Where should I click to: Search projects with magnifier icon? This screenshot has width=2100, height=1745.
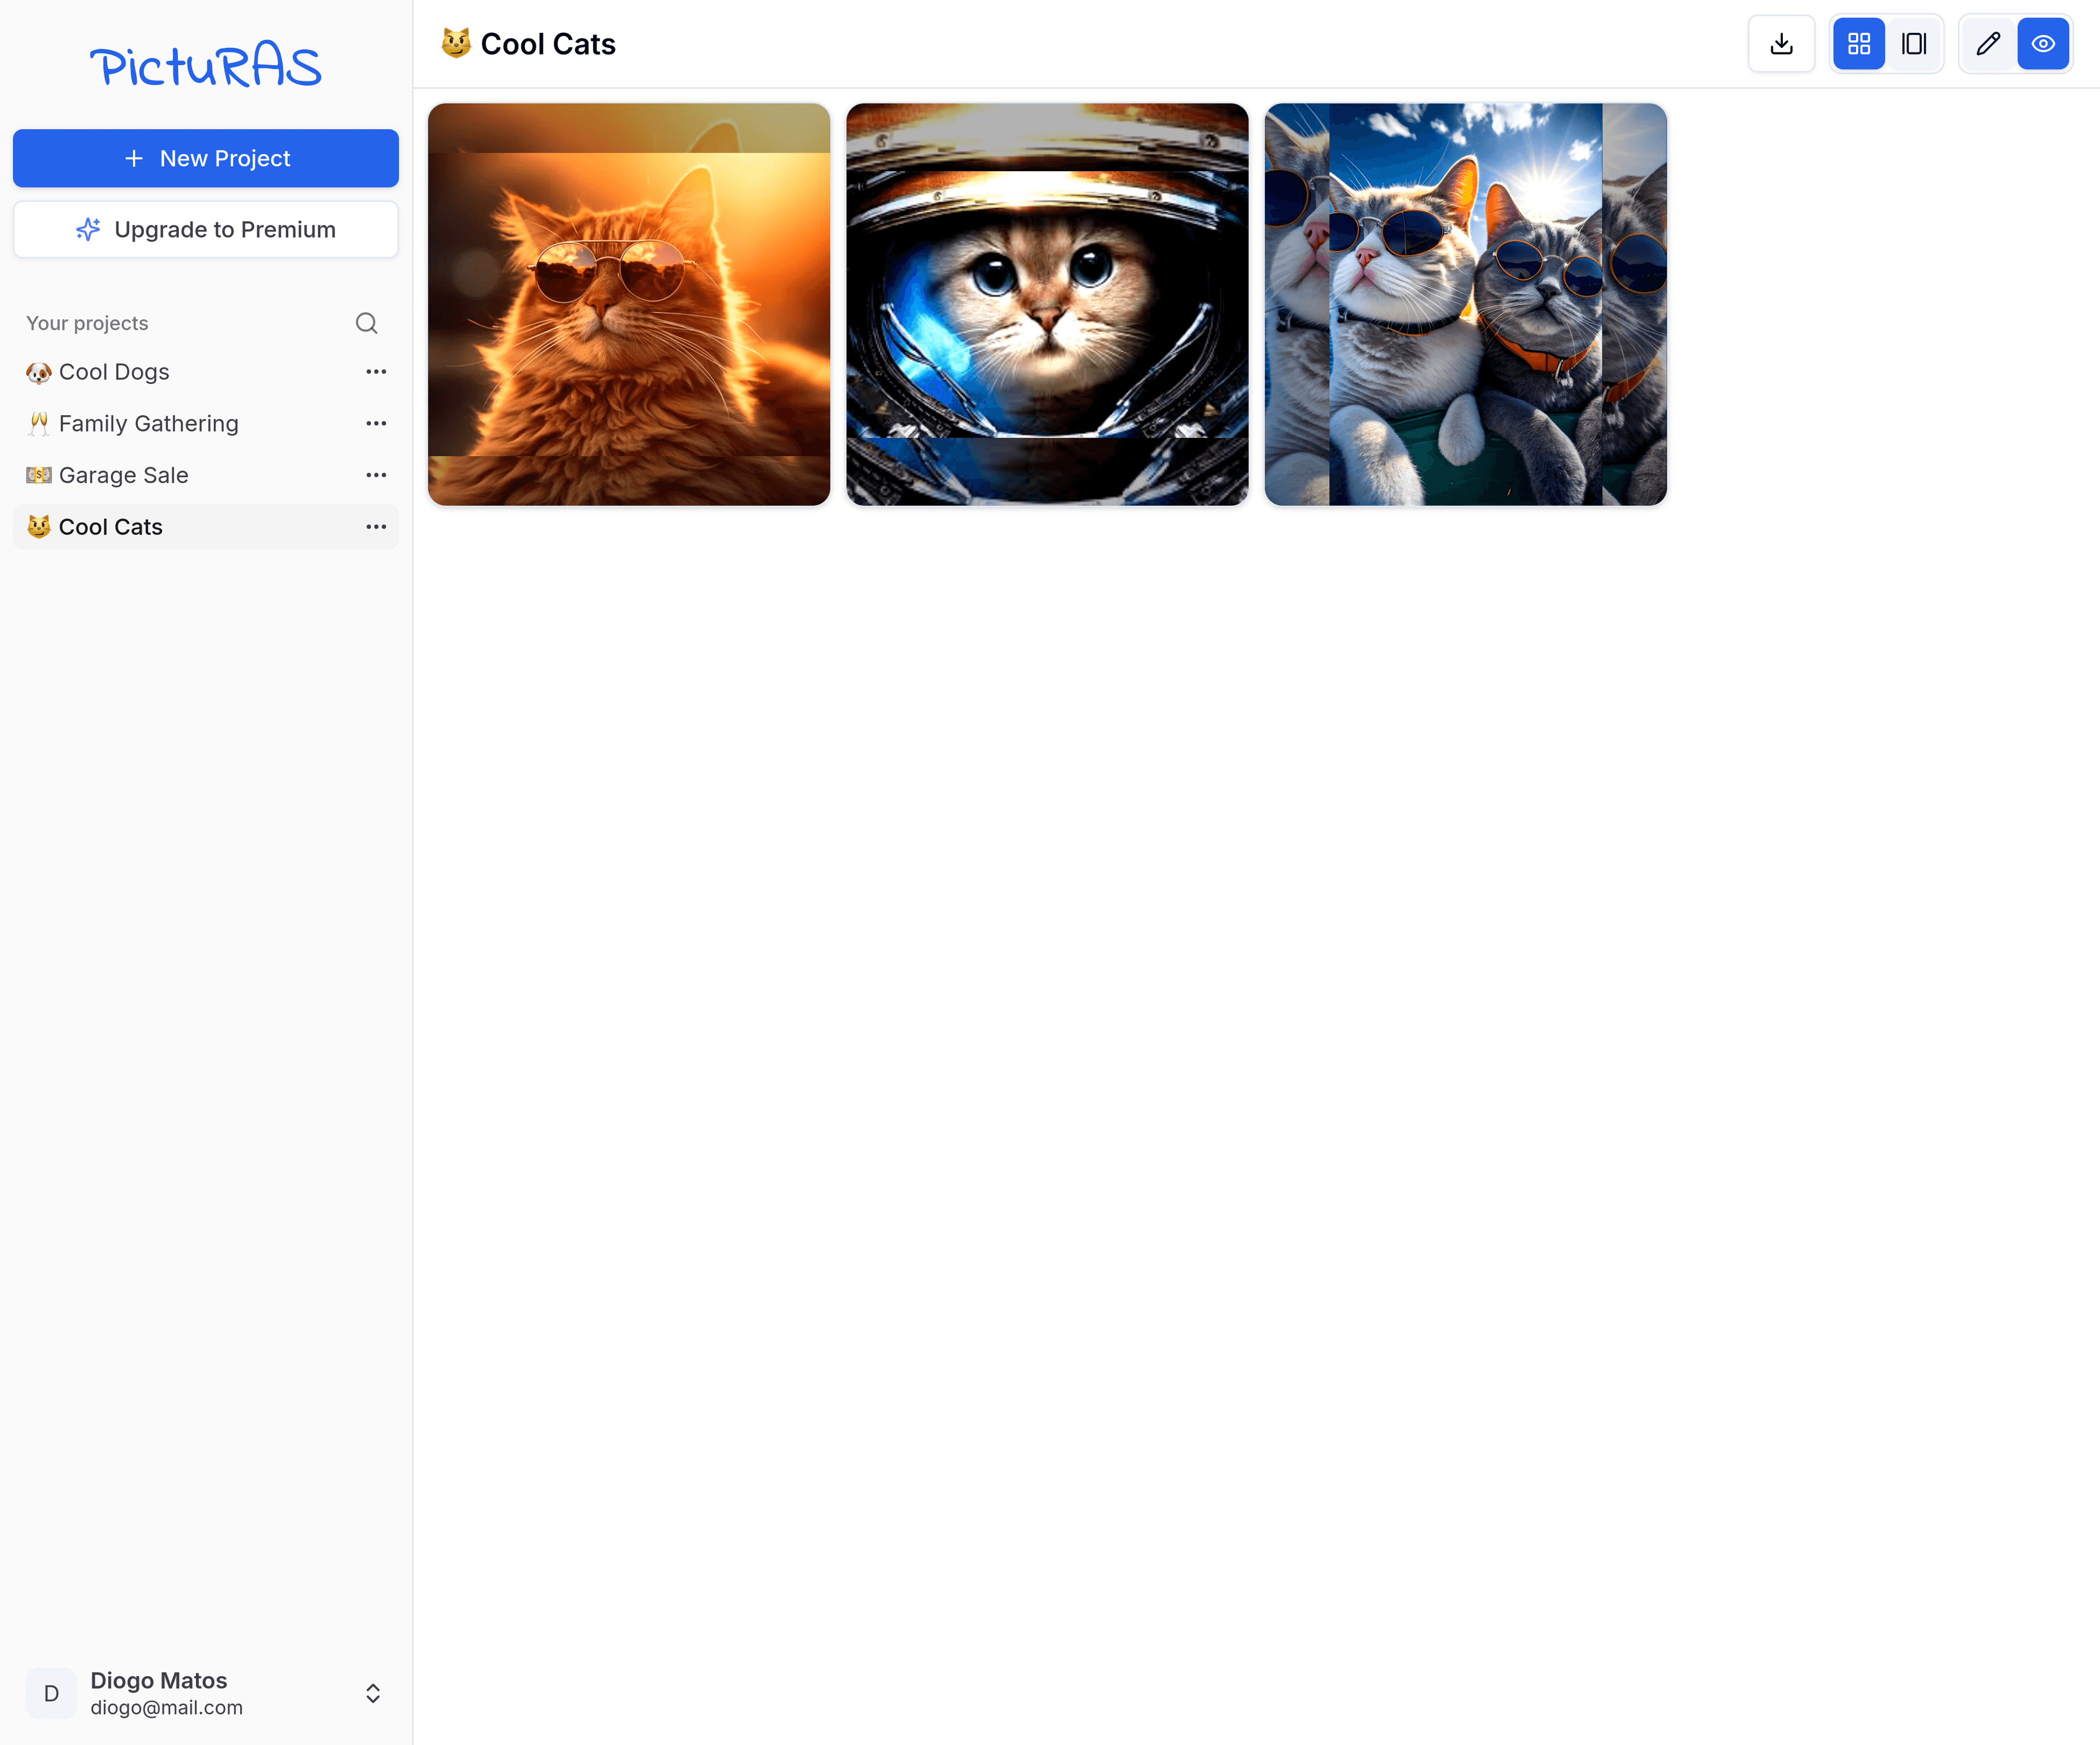coord(366,323)
